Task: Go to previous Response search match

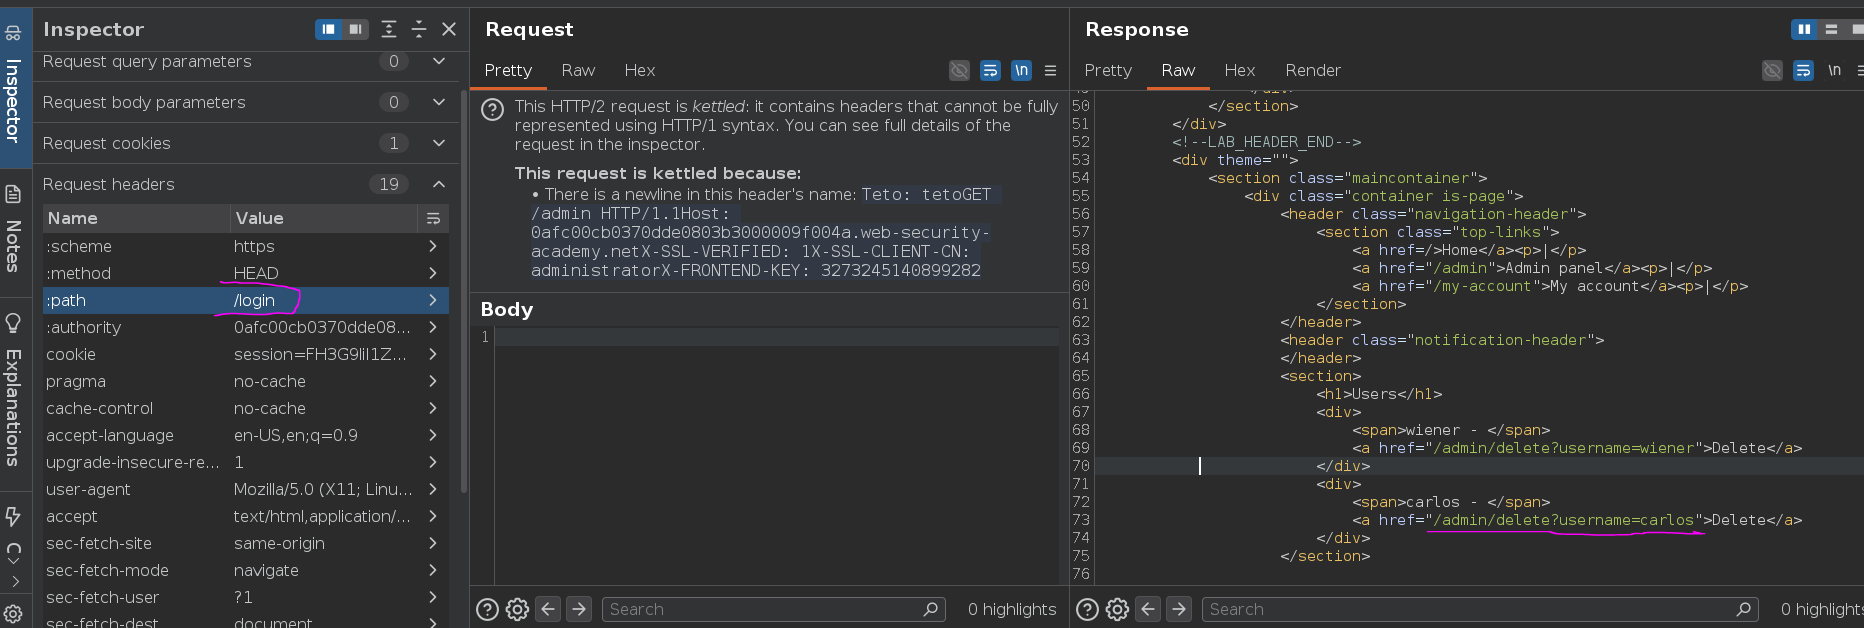Action: click(x=1148, y=609)
